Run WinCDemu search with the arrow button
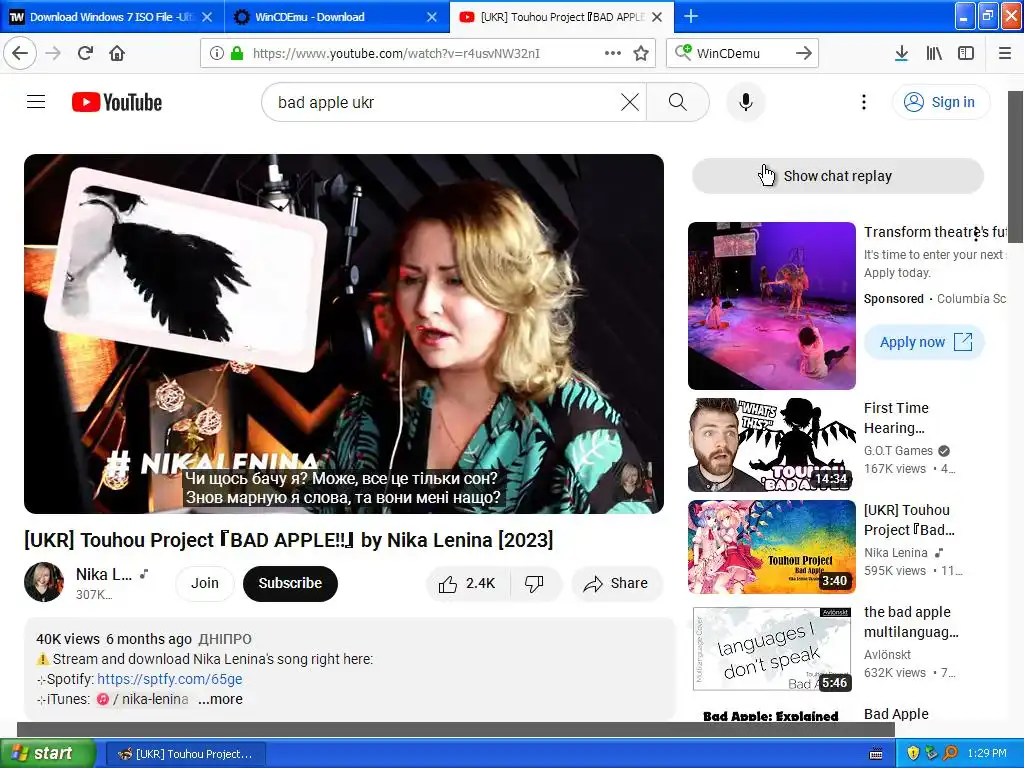This screenshot has height=768, width=1024. coord(804,53)
